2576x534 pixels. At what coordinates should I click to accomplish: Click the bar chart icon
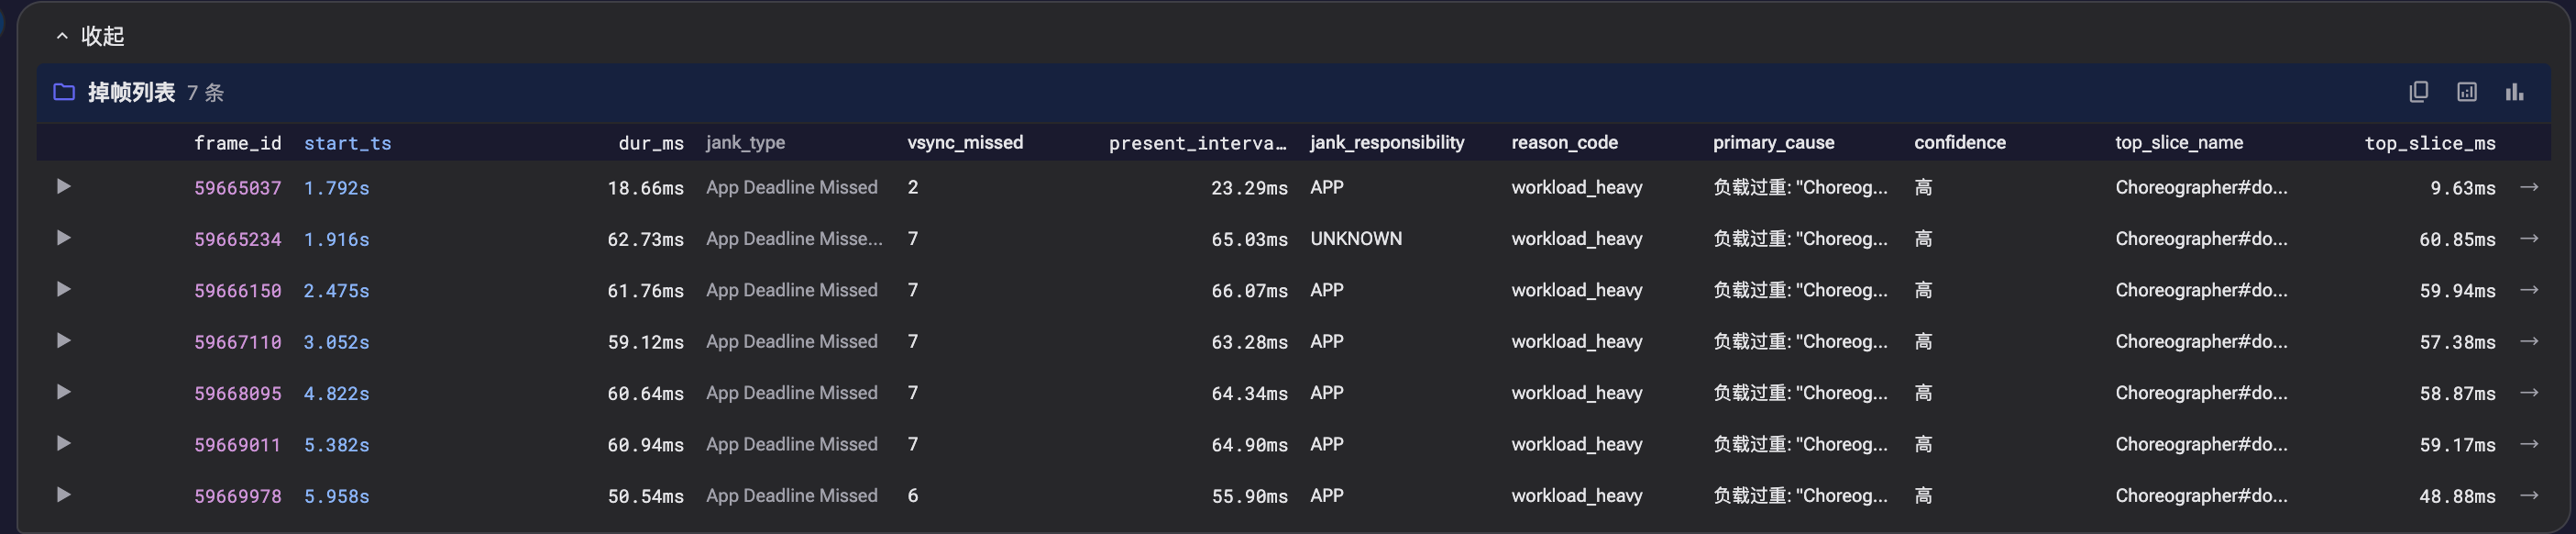pos(2514,92)
